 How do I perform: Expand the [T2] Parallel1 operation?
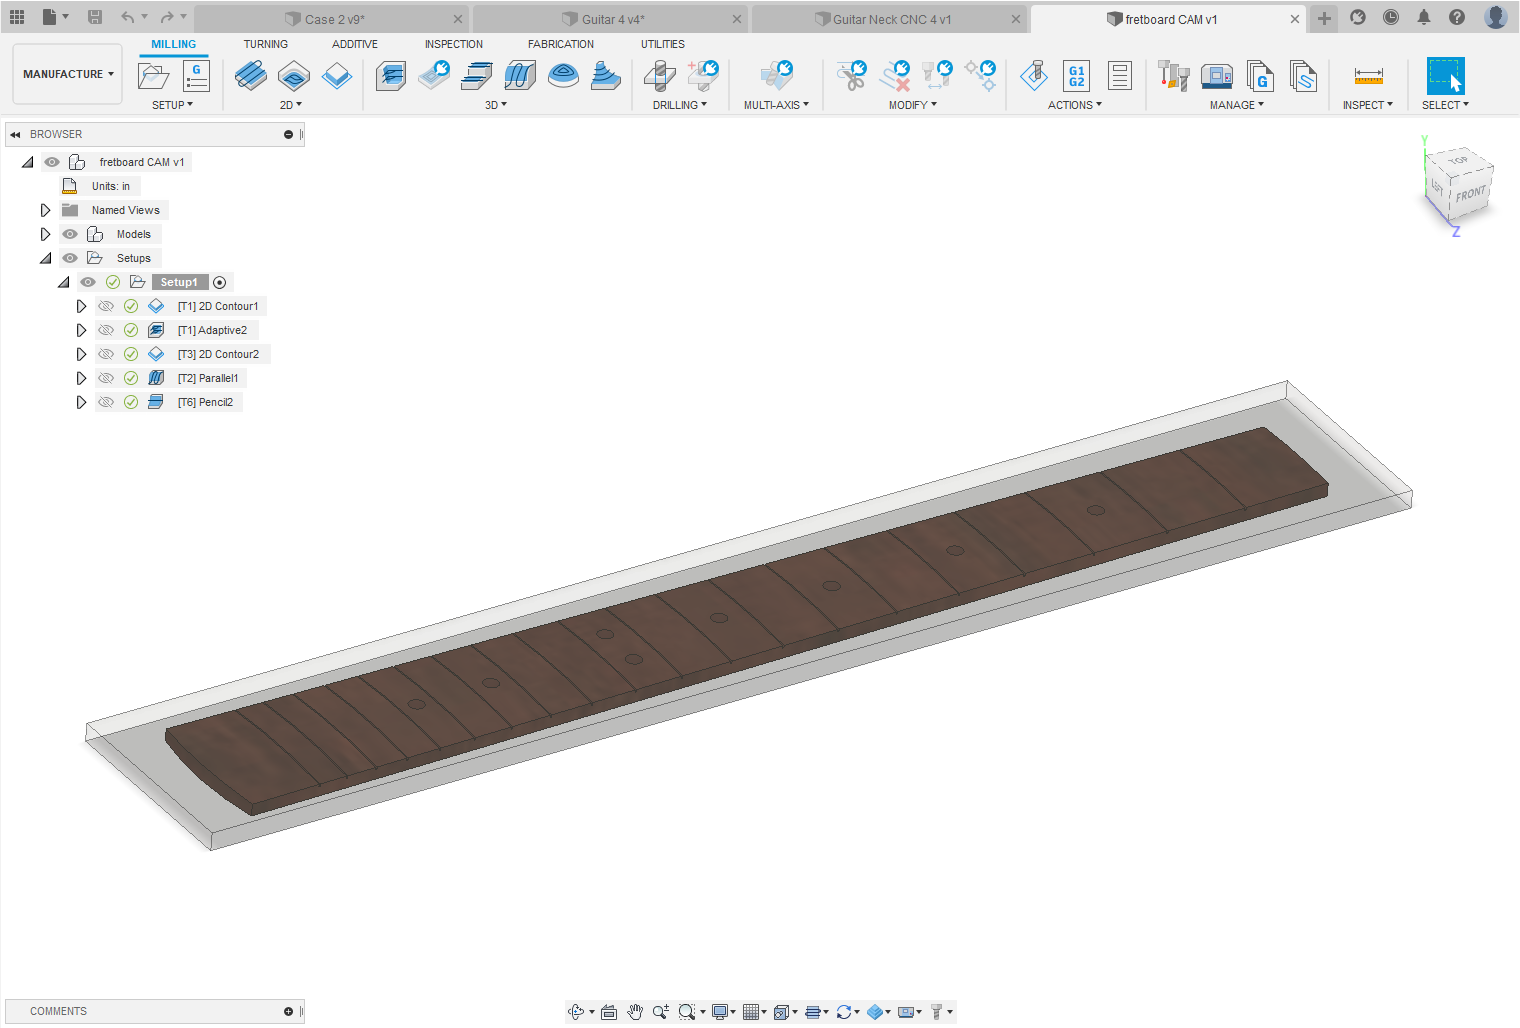(81, 378)
